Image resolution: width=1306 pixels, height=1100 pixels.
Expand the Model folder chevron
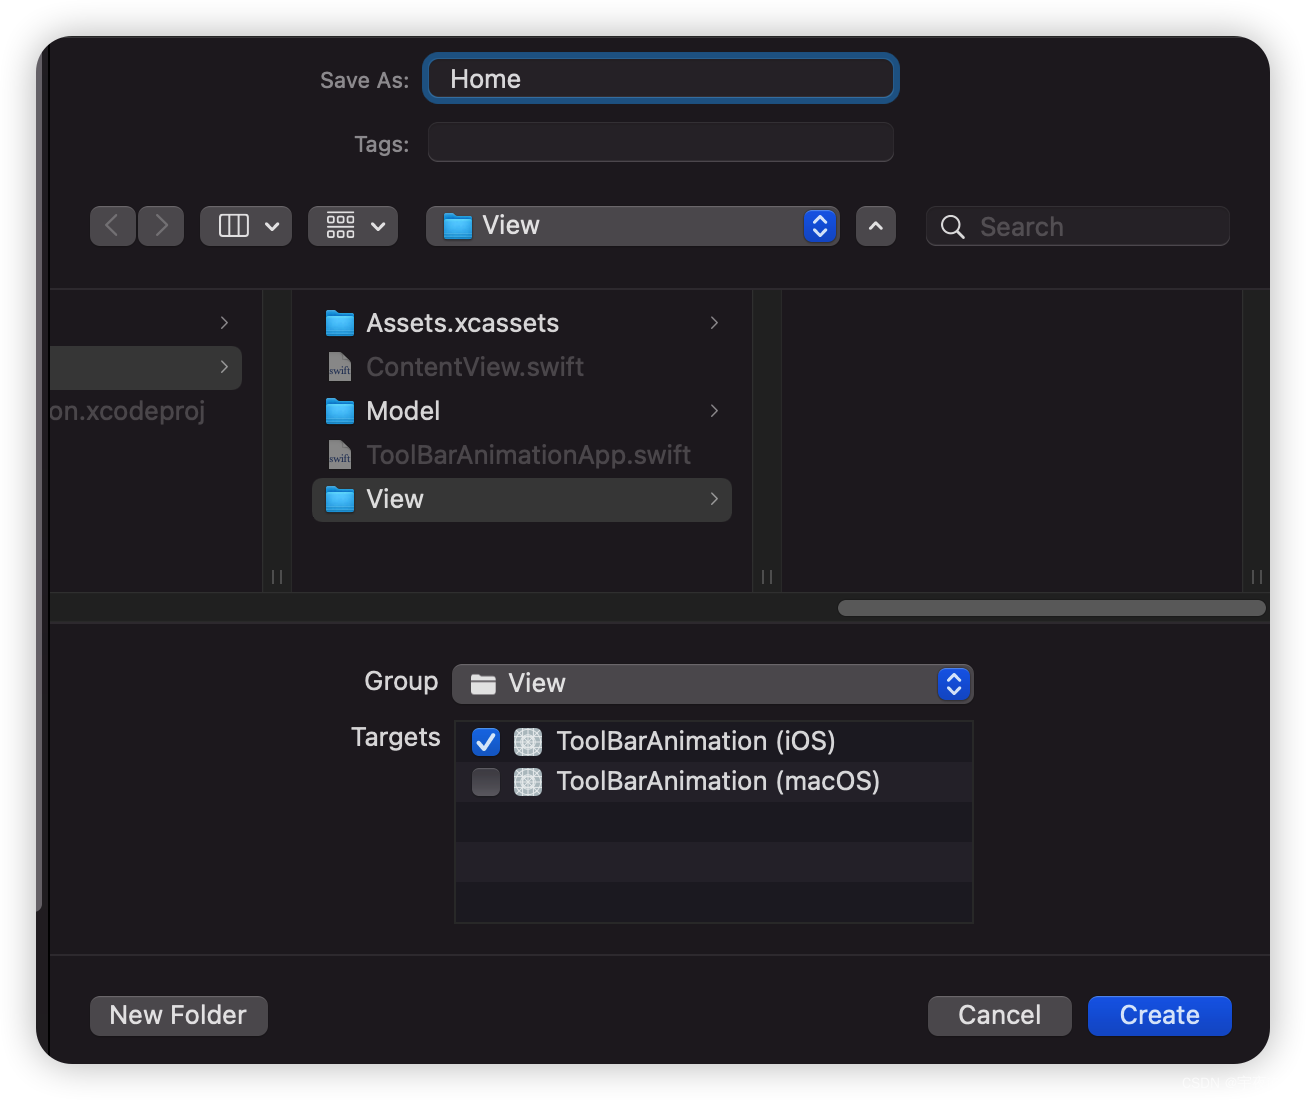(714, 410)
